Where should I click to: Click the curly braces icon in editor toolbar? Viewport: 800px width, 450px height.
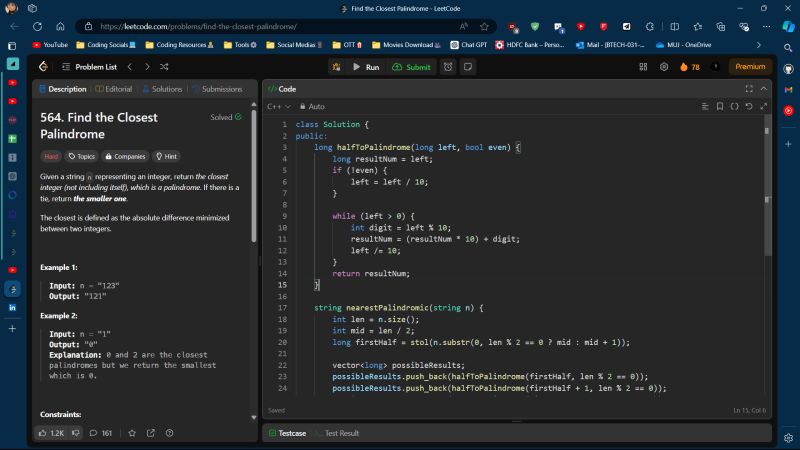pyautogui.click(x=735, y=106)
